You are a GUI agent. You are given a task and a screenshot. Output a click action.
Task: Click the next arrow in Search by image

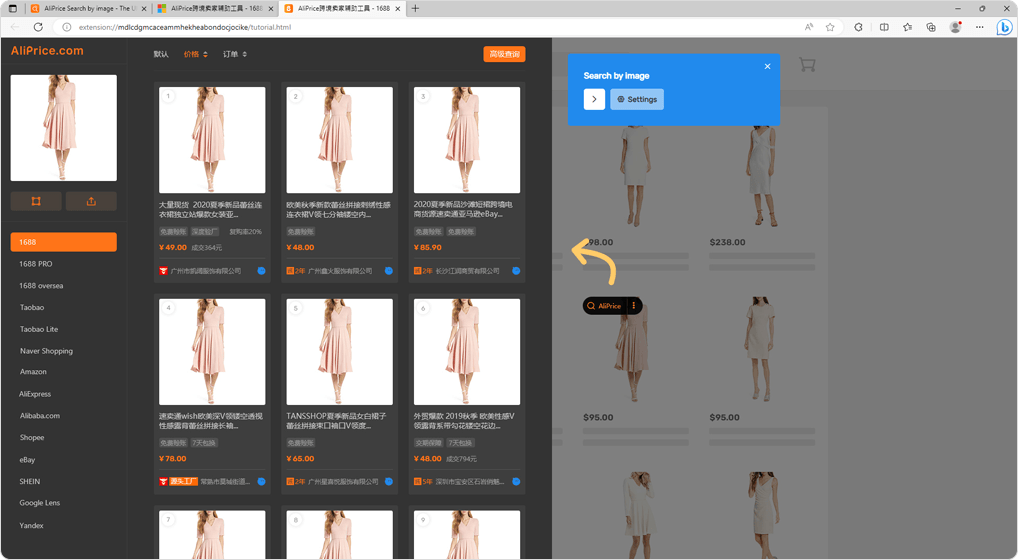click(594, 99)
